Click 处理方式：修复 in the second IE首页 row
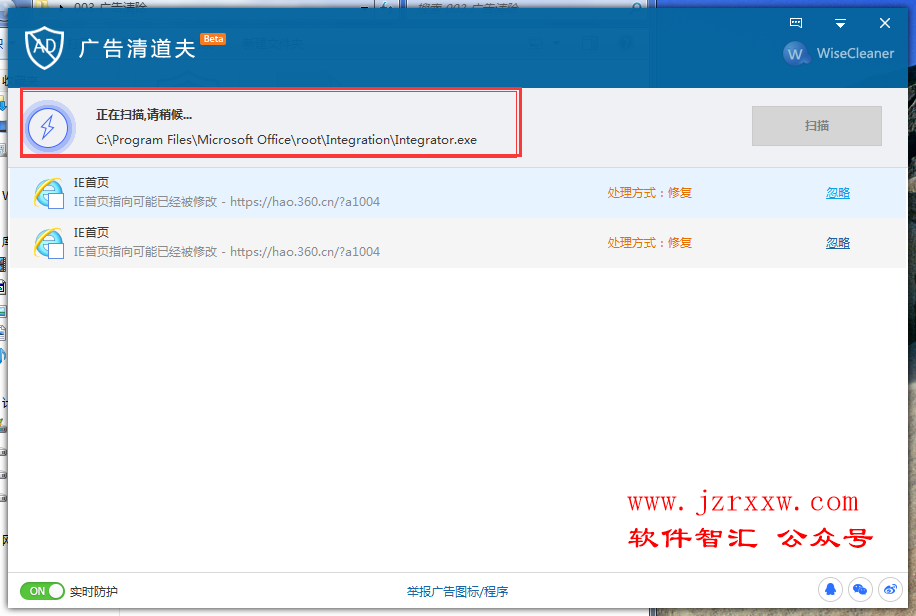 650,243
